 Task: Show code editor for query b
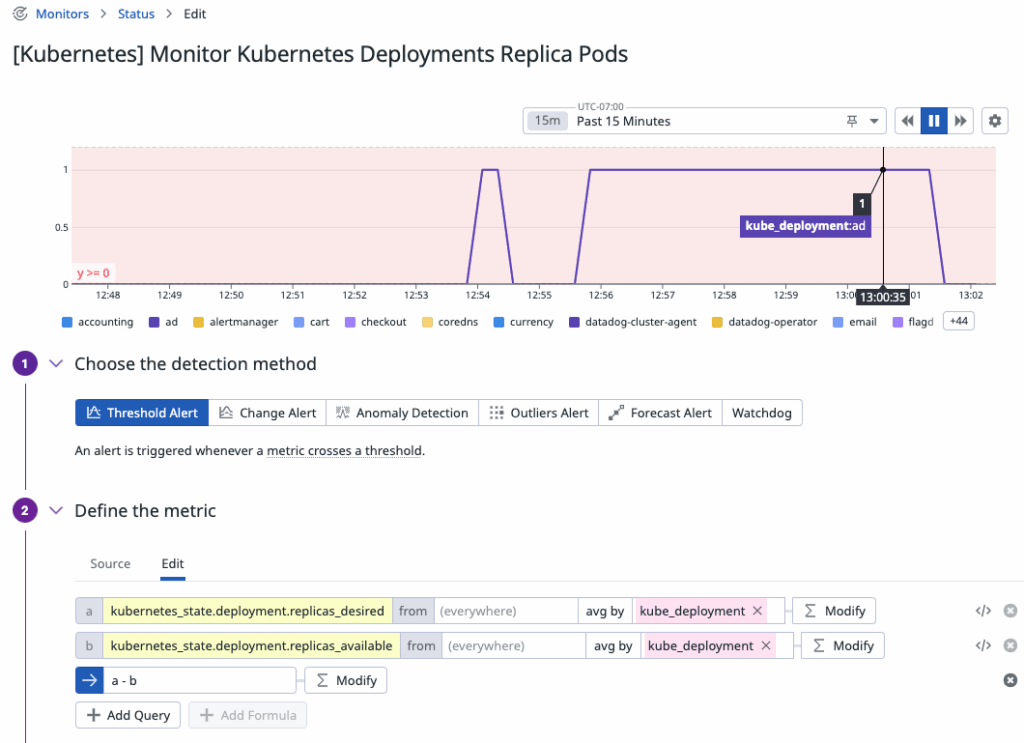click(x=983, y=646)
